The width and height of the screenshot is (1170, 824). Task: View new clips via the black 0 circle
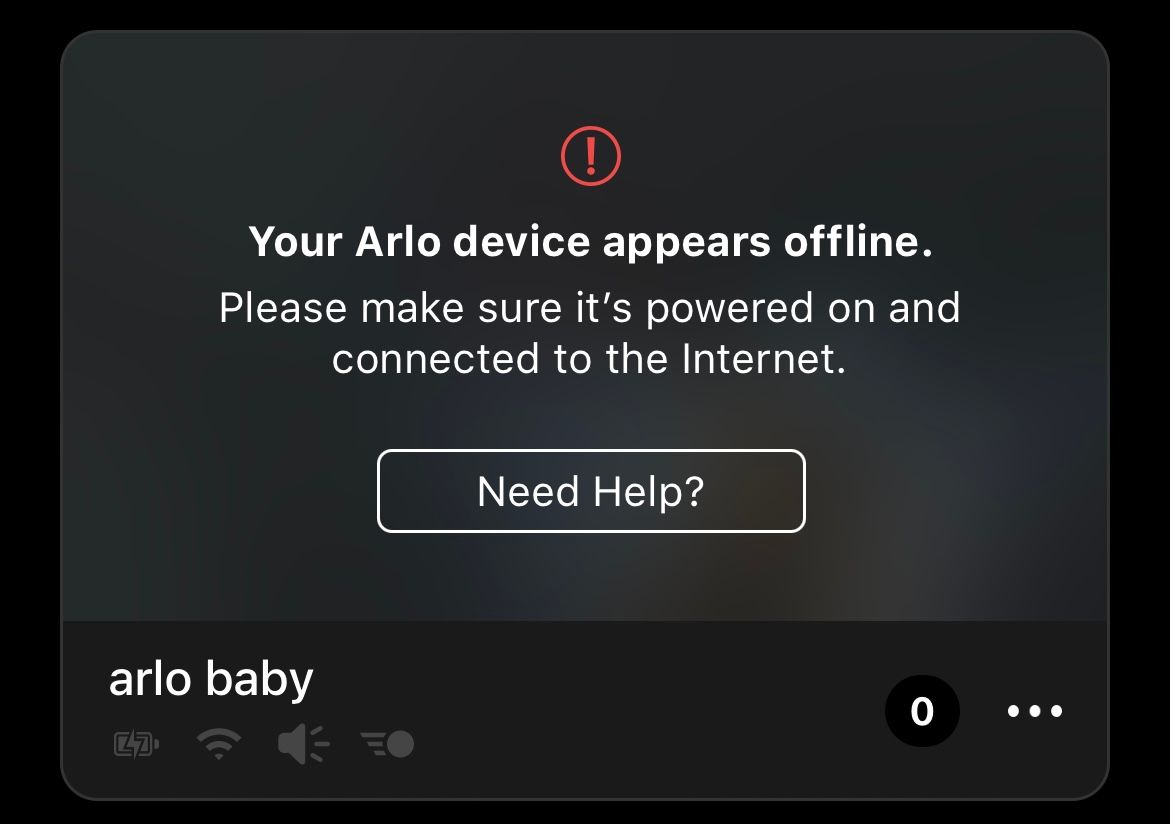pyautogui.click(x=922, y=711)
